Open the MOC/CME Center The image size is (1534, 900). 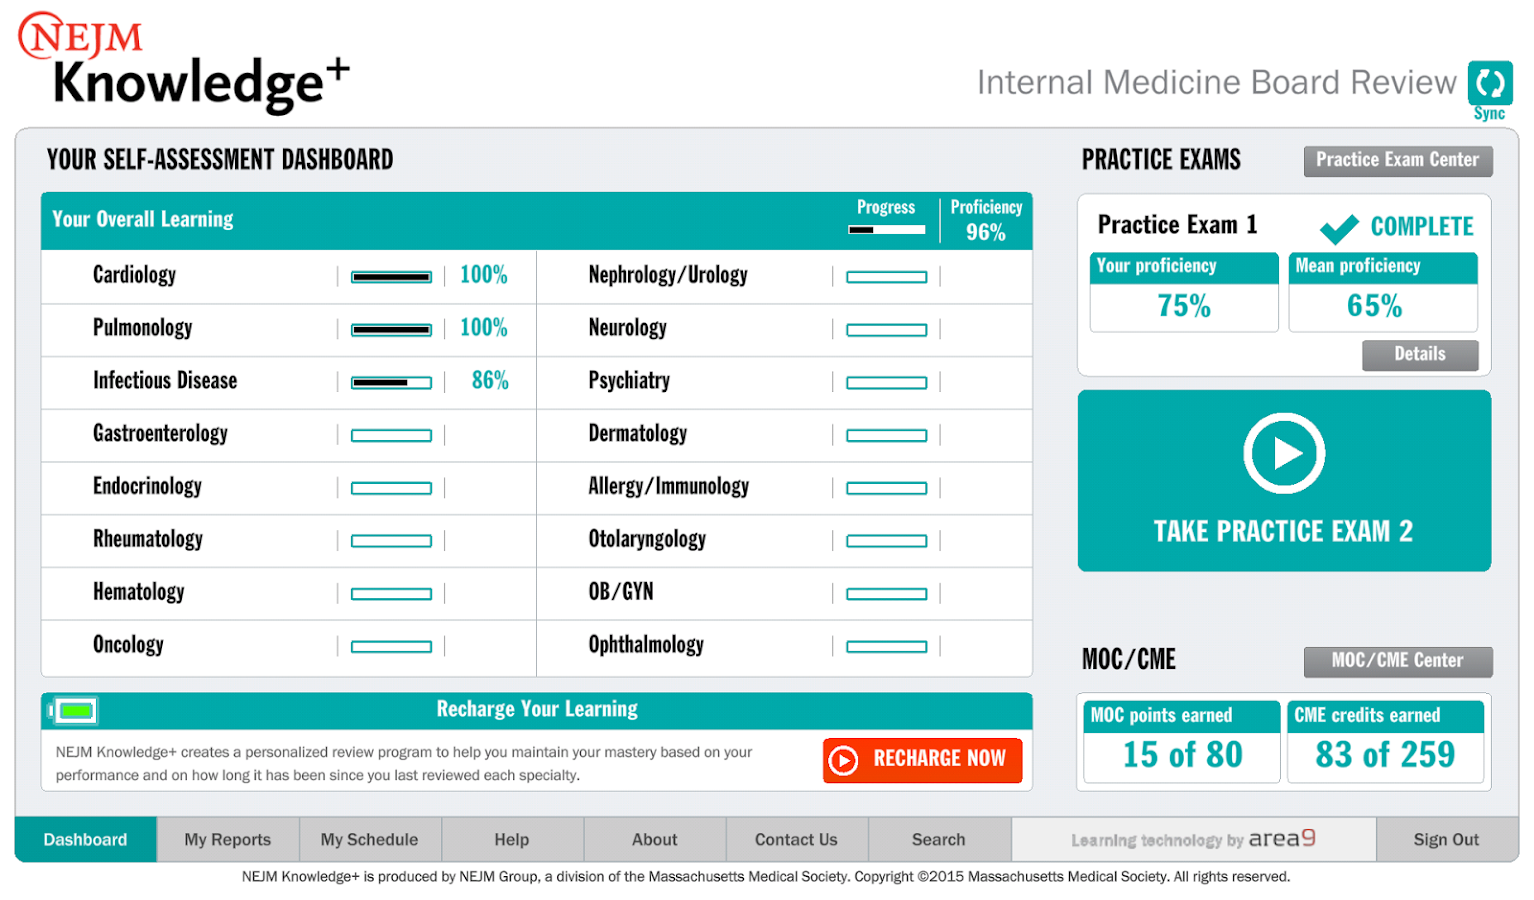click(1397, 661)
